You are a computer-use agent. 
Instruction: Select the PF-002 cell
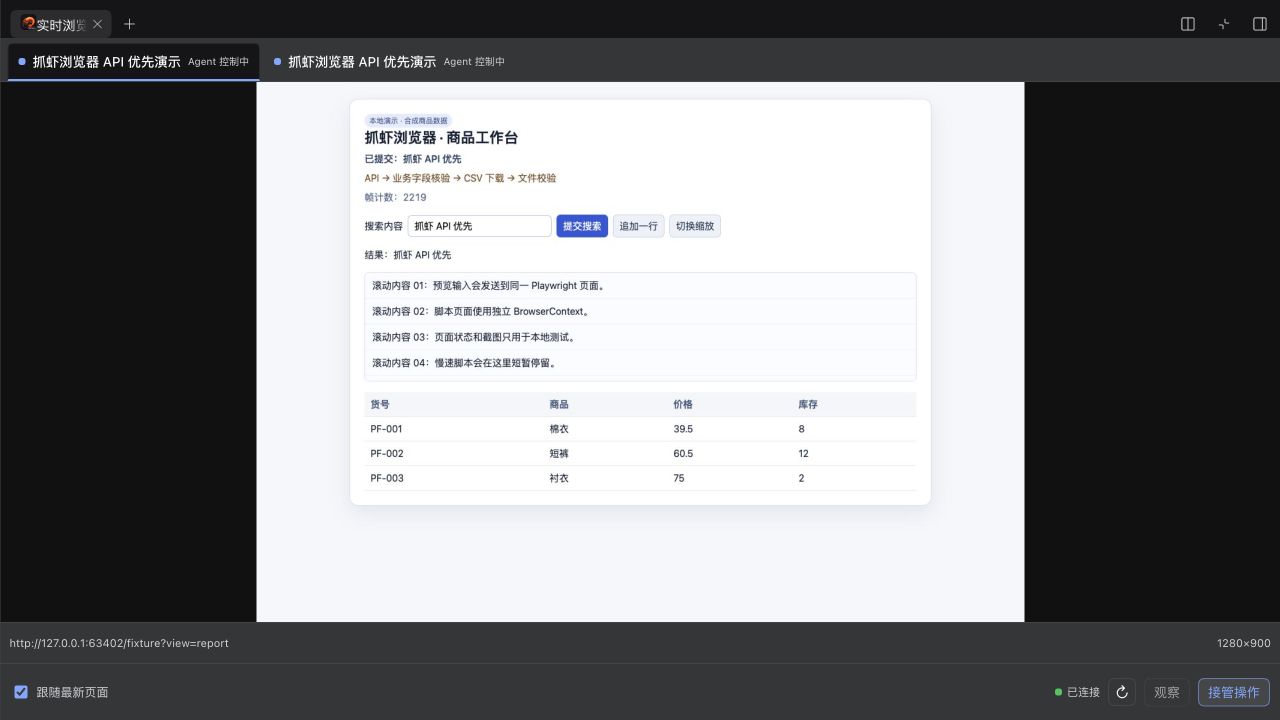coord(387,453)
